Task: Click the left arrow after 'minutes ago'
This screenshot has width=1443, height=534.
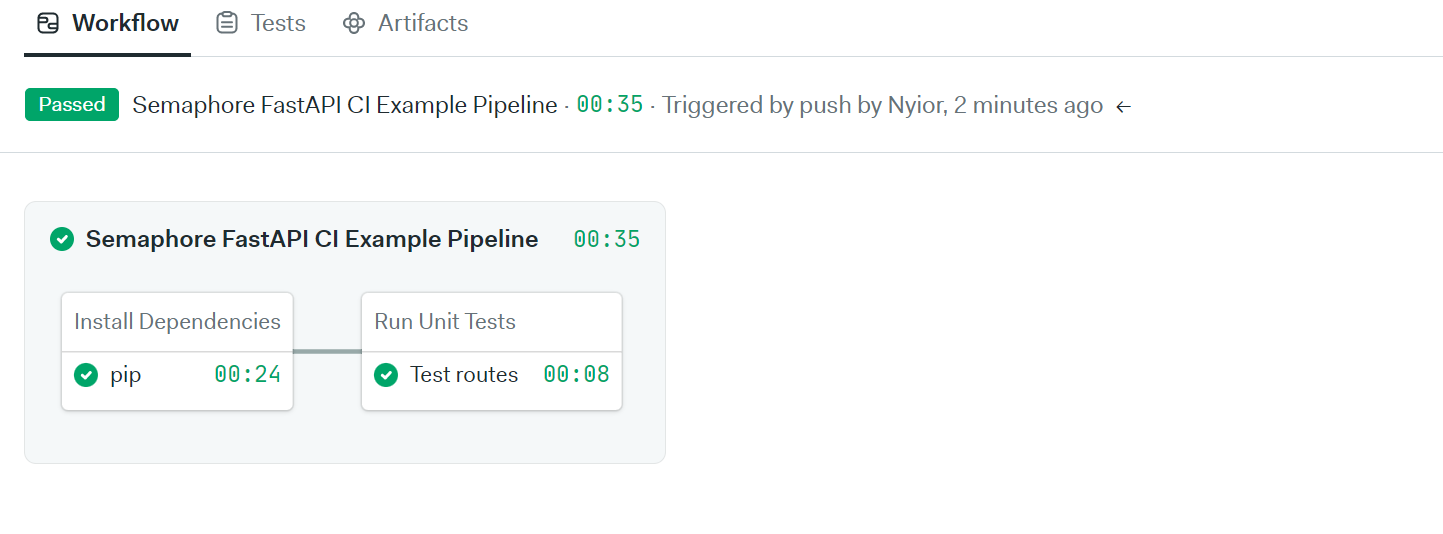Action: pos(1124,106)
